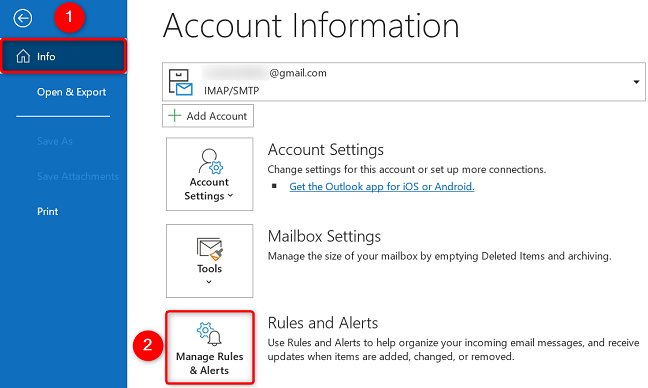Open the Account Settings chevron menu

[x=231, y=195]
